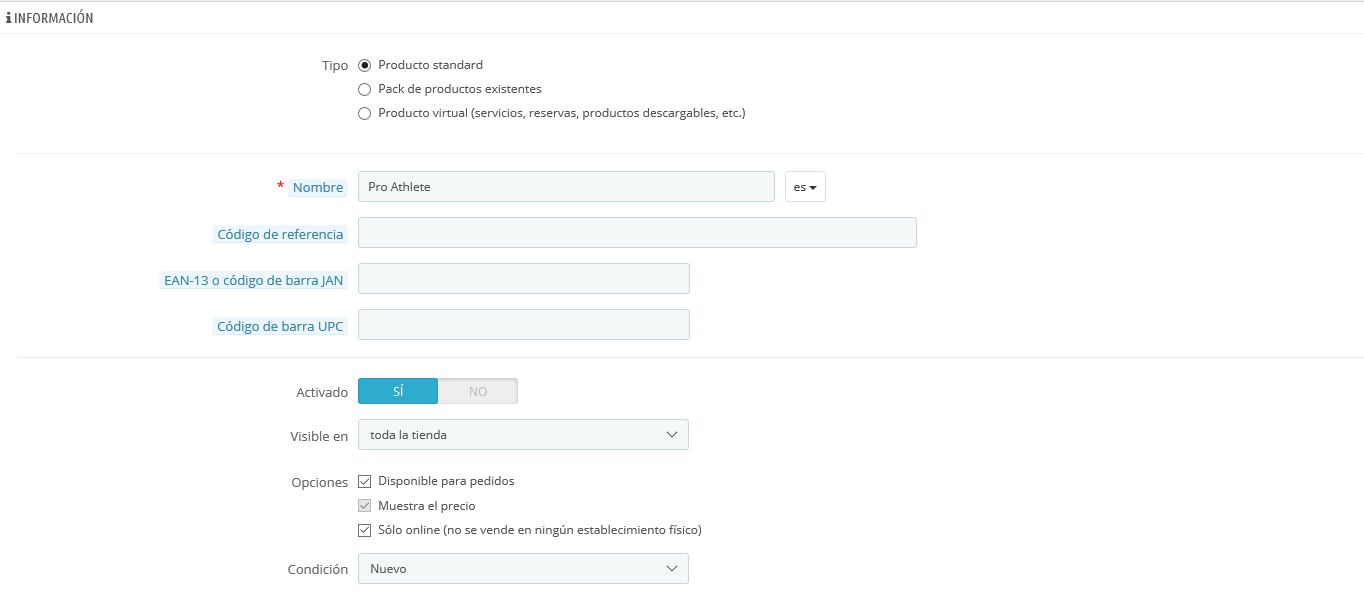Uncheck the Sólo online checkbox

click(365, 530)
